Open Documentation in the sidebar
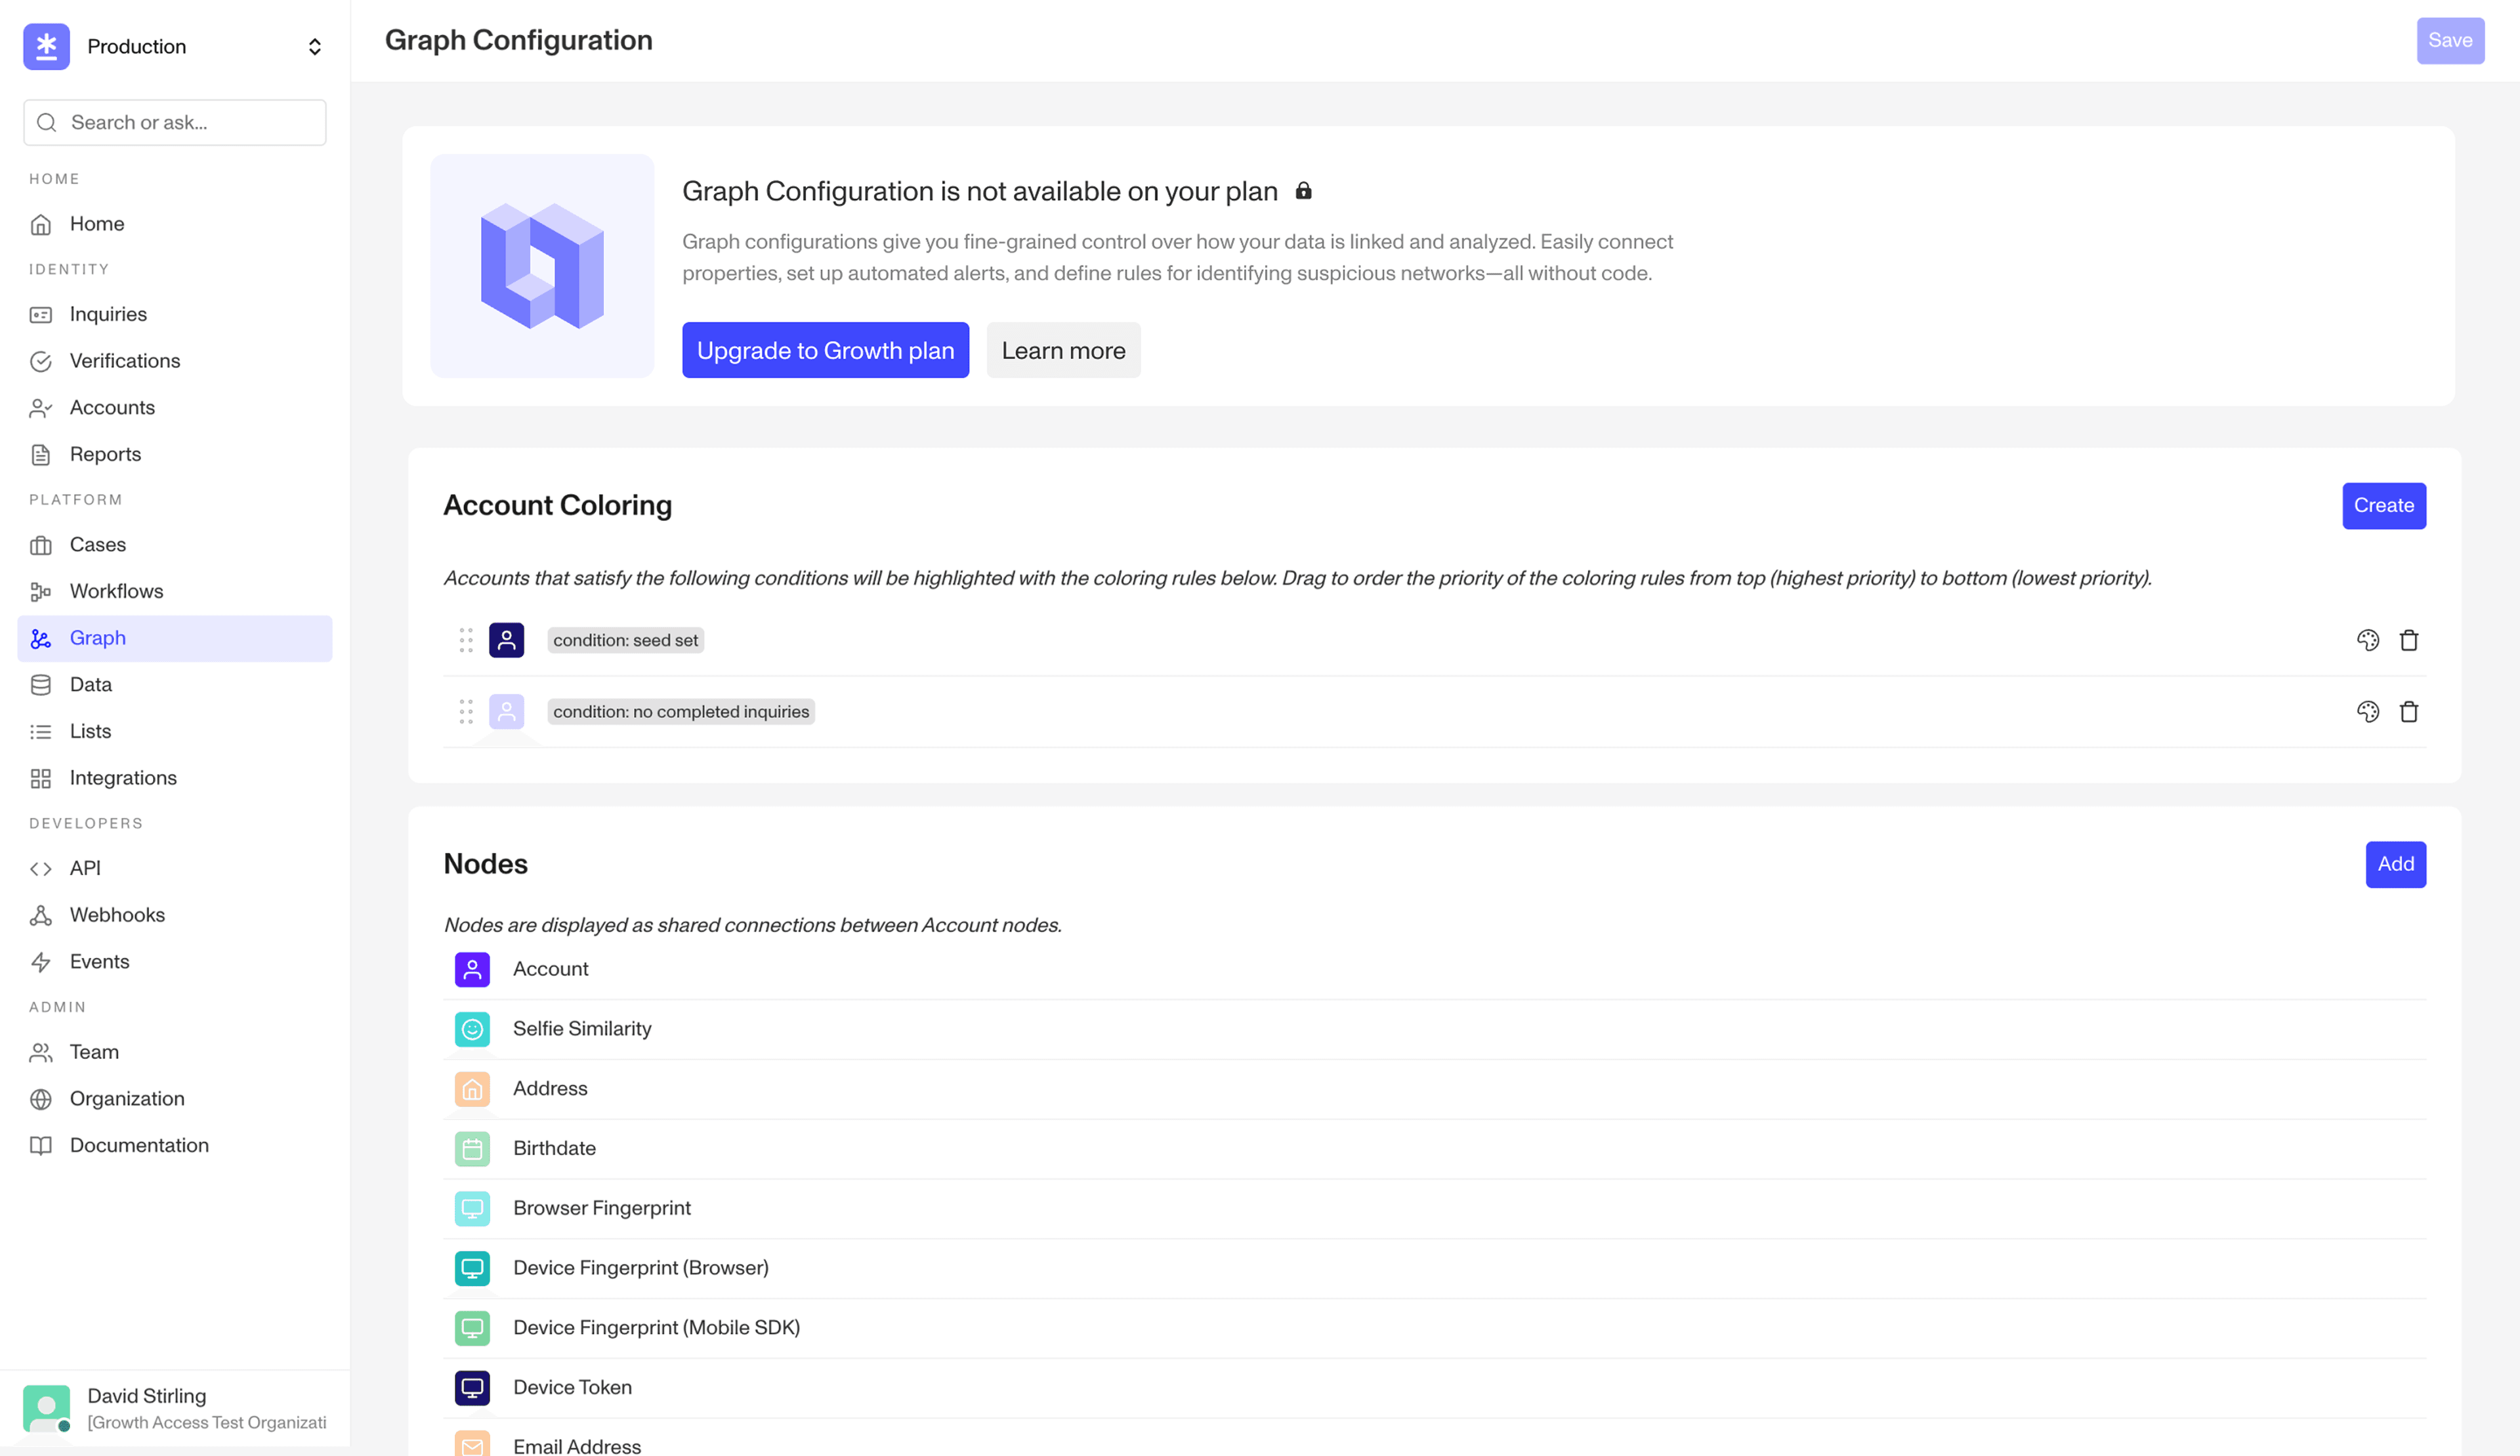The height and width of the screenshot is (1456, 2520). [175, 1145]
